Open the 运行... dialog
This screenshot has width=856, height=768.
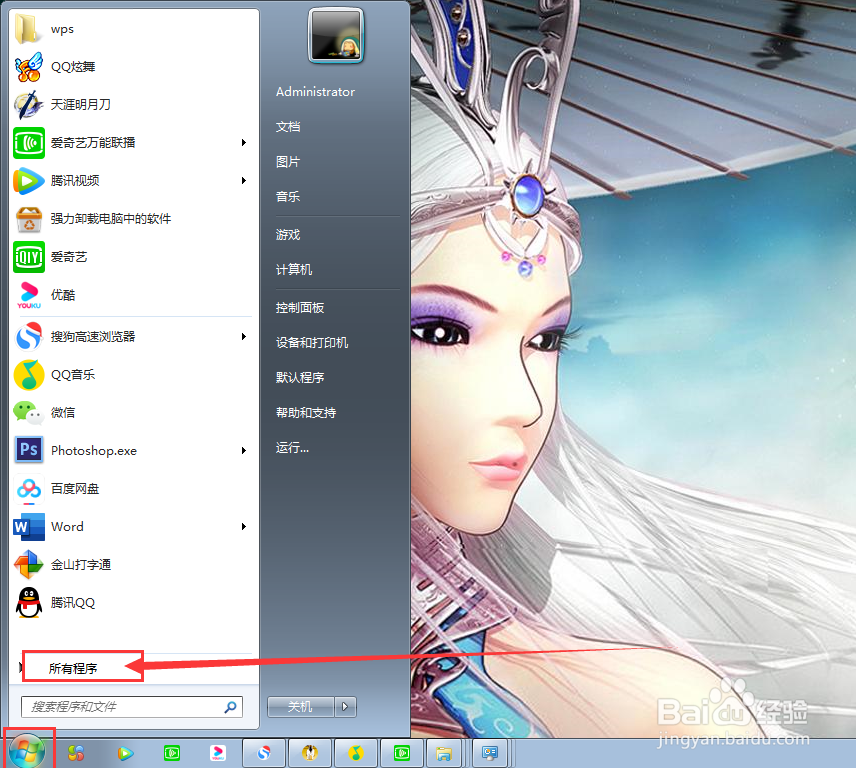(x=292, y=448)
